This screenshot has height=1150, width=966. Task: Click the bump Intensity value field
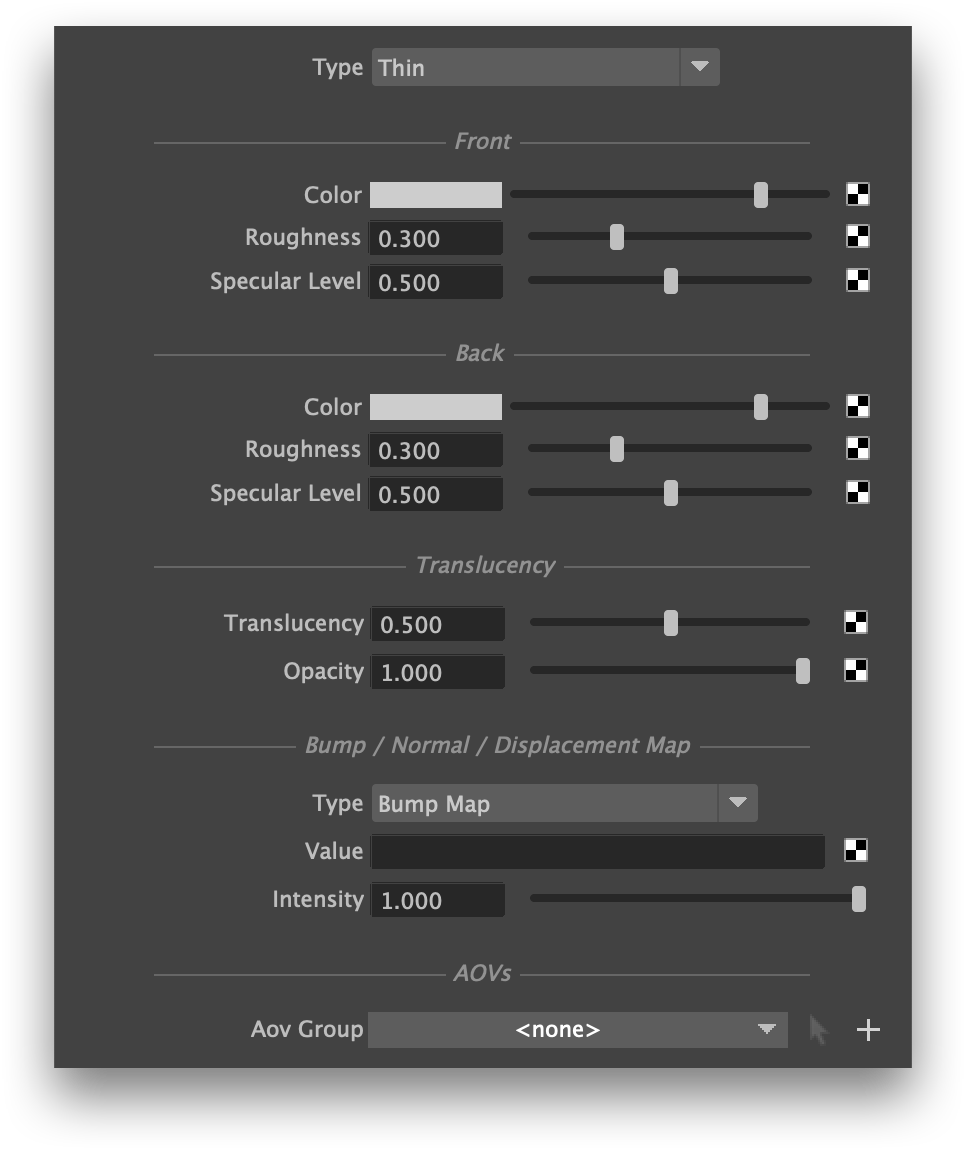click(437, 900)
